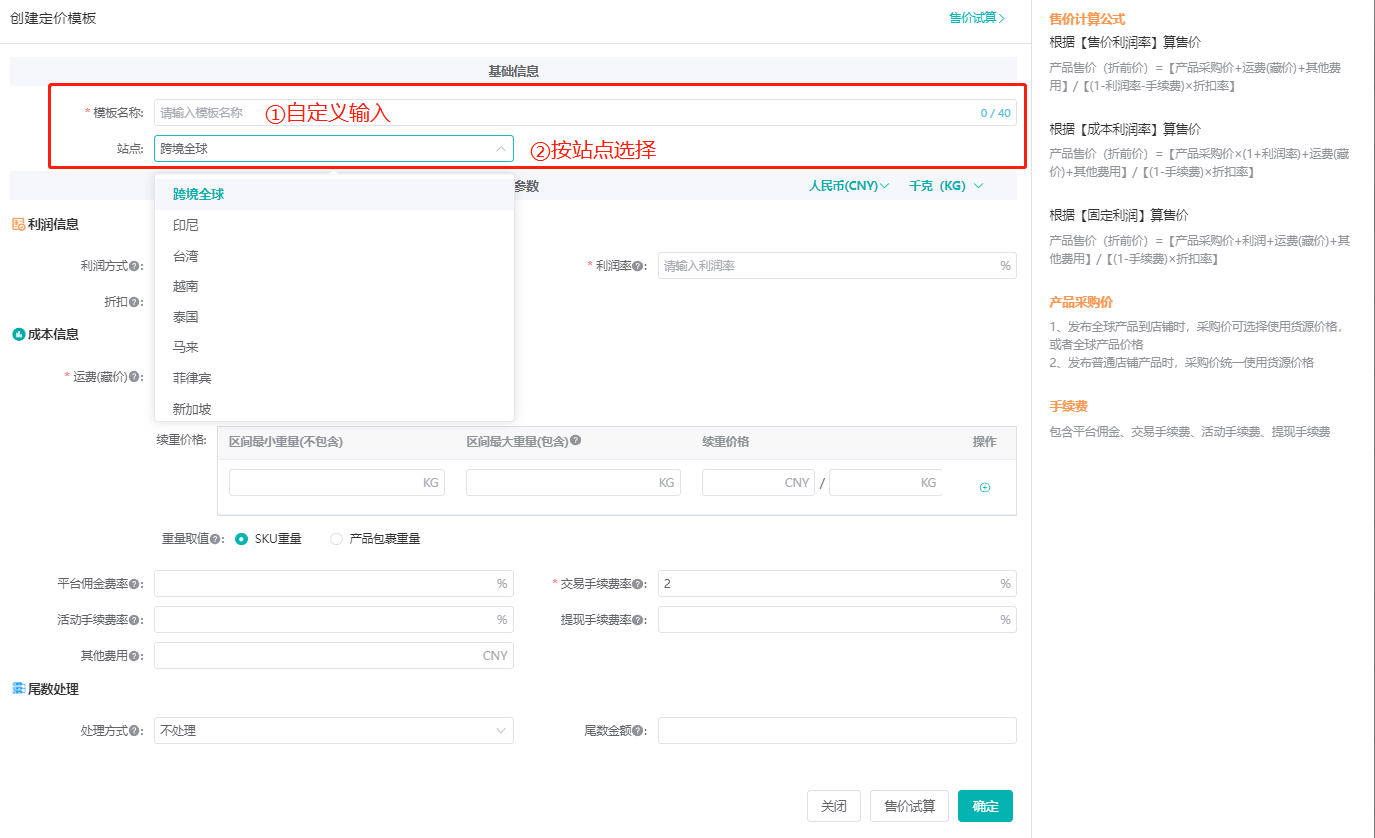Open the 千克 (KG) weight unit dropdown
The width and height of the screenshot is (1375, 838).
(x=945, y=186)
